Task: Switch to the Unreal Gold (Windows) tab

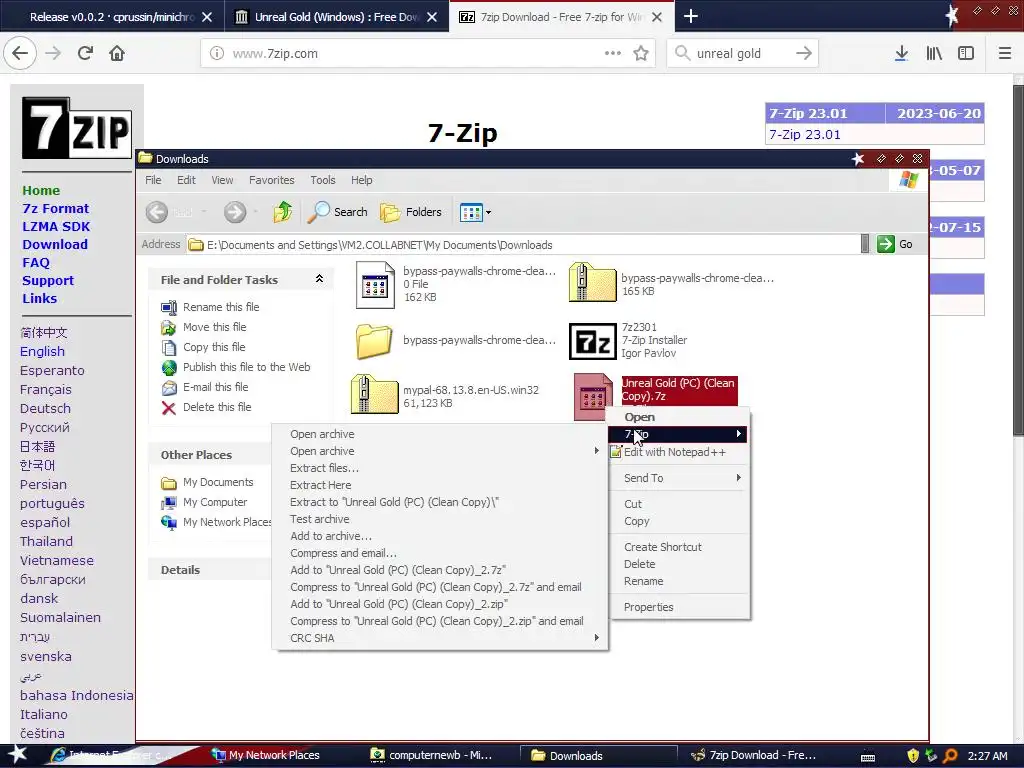Action: click(x=336, y=17)
